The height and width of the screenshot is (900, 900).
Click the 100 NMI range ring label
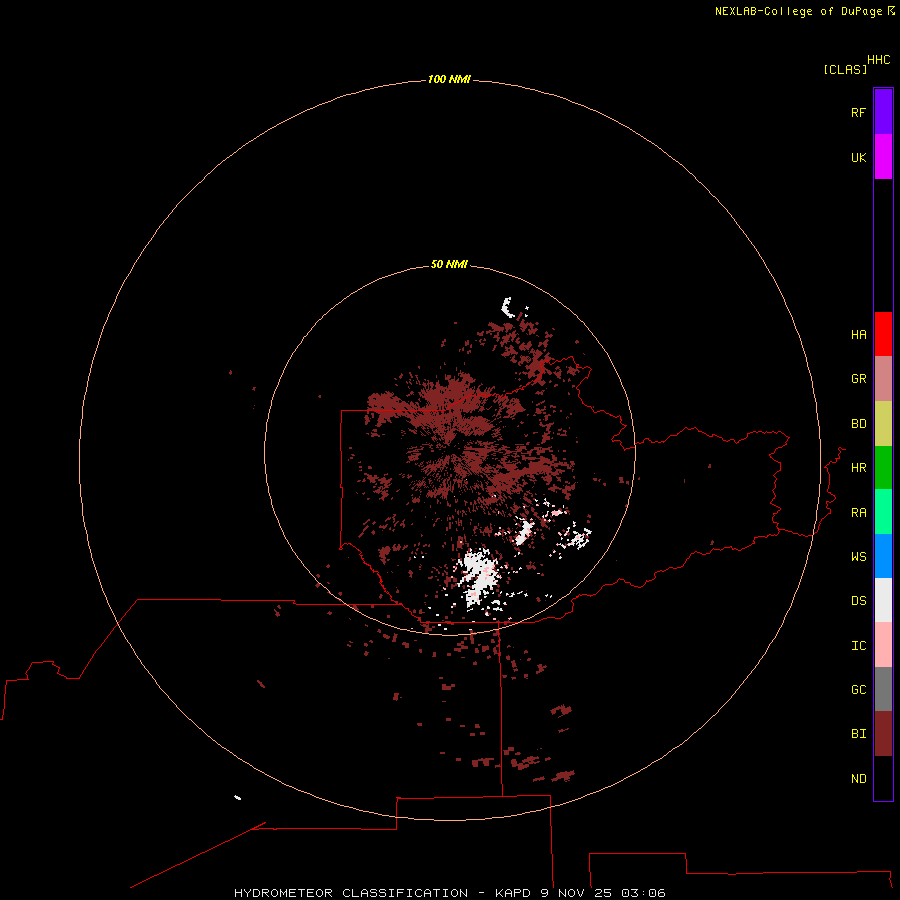449,79
